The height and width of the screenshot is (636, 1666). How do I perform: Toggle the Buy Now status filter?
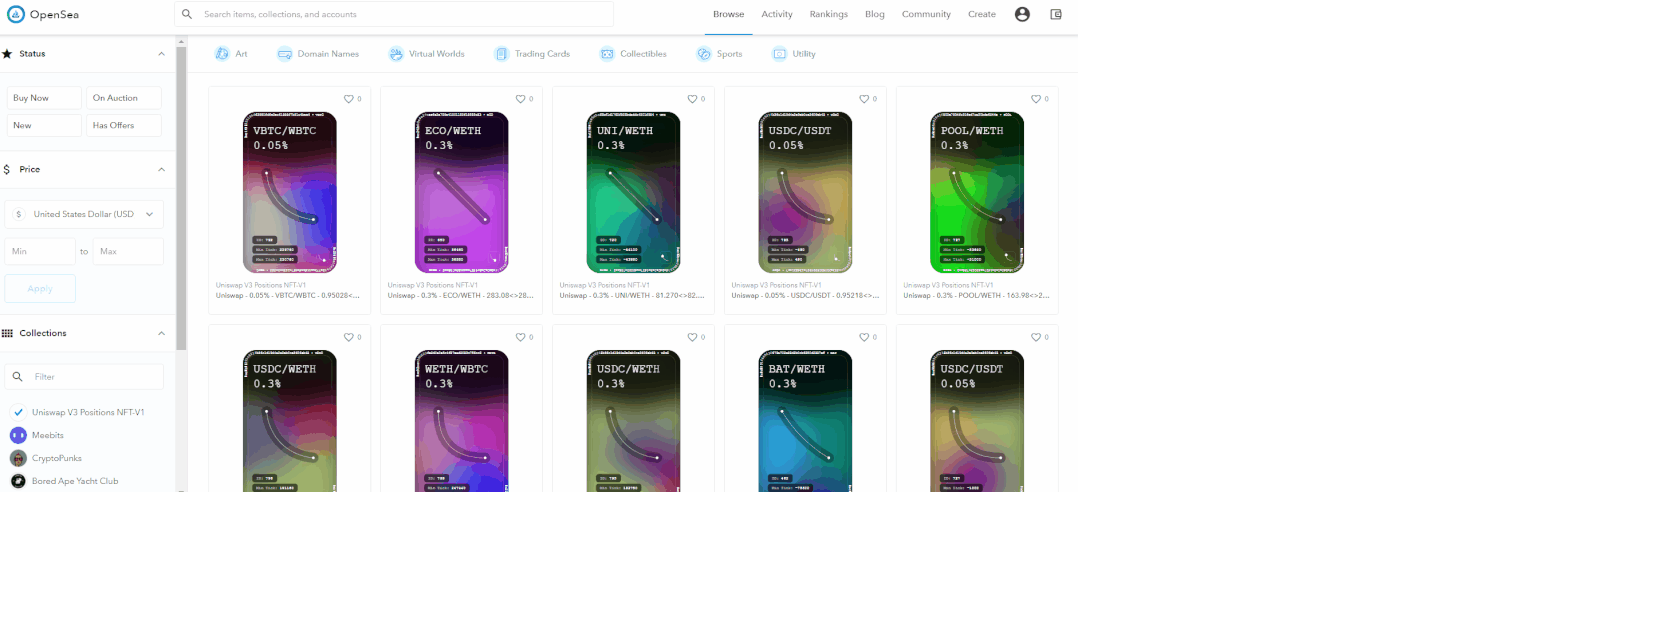44,98
